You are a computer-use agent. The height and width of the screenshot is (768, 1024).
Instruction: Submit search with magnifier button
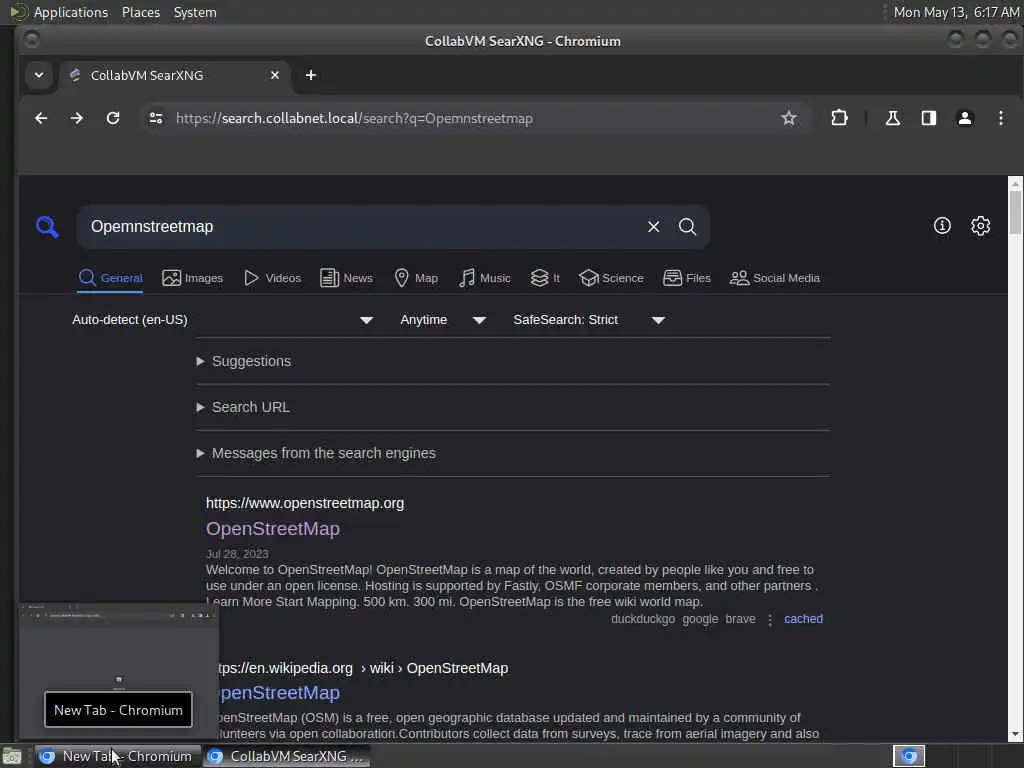pos(687,227)
